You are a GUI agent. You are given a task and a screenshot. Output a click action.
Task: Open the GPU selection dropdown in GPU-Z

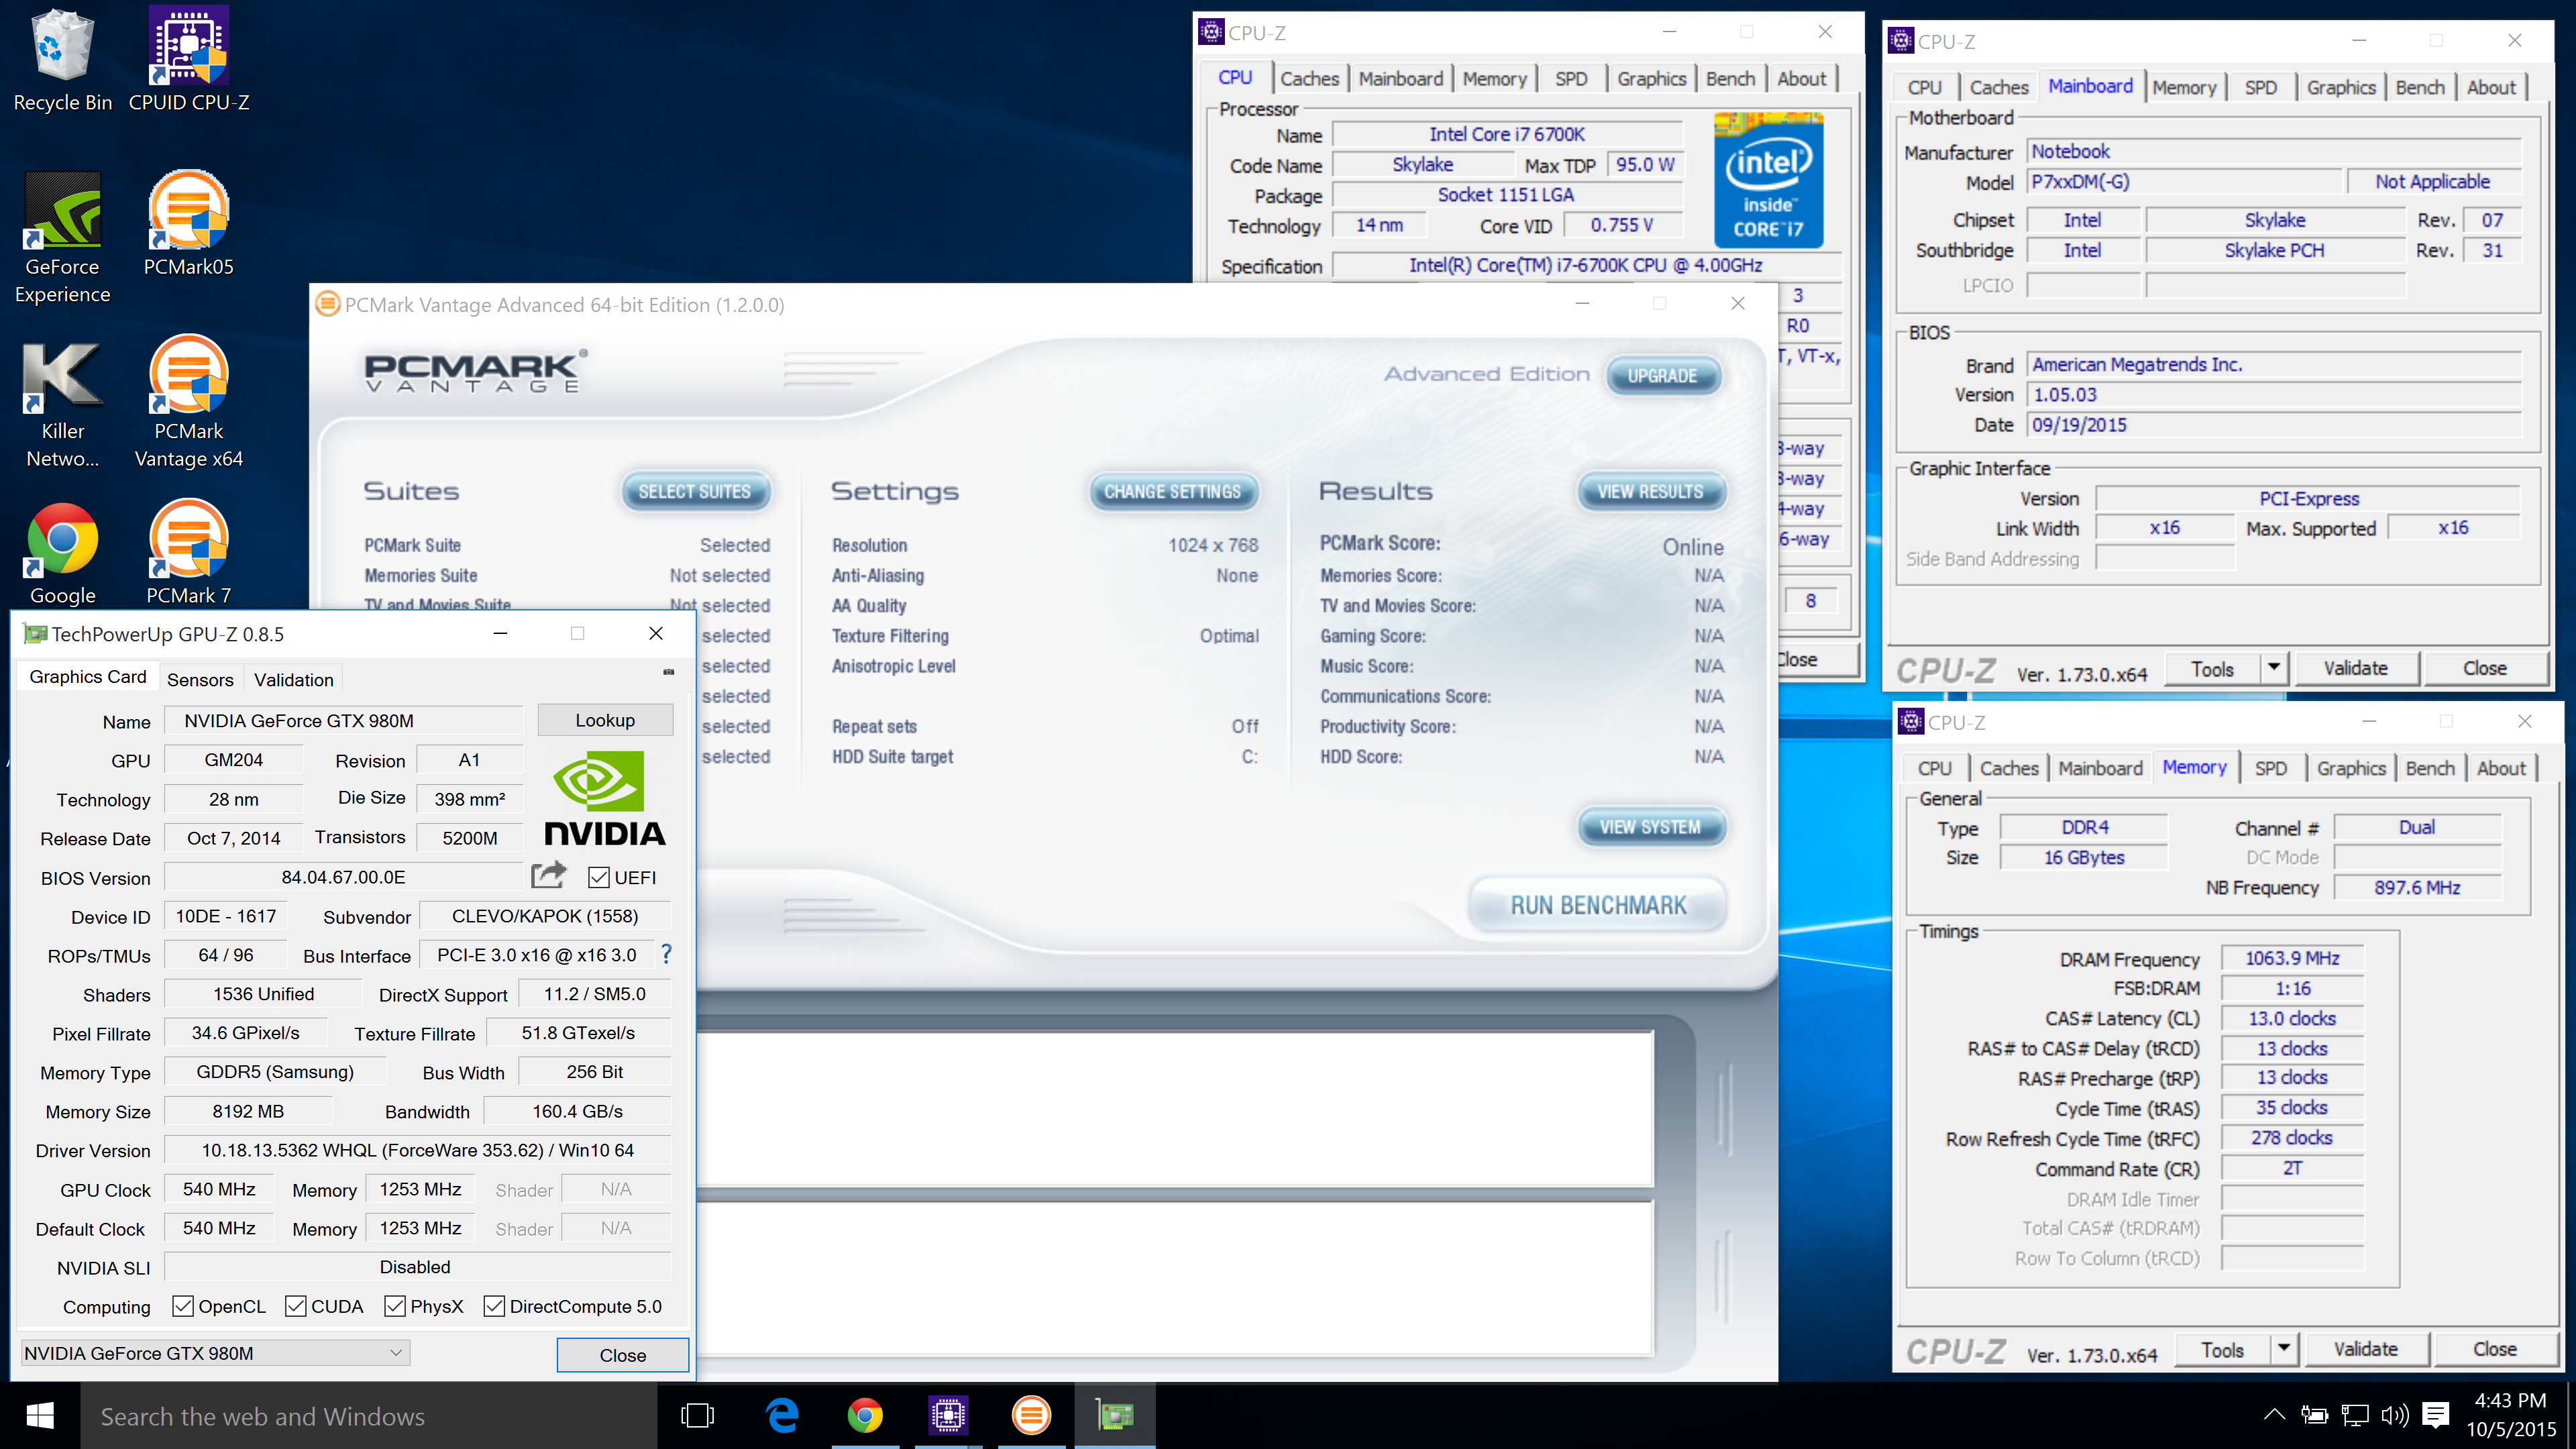(x=215, y=1353)
